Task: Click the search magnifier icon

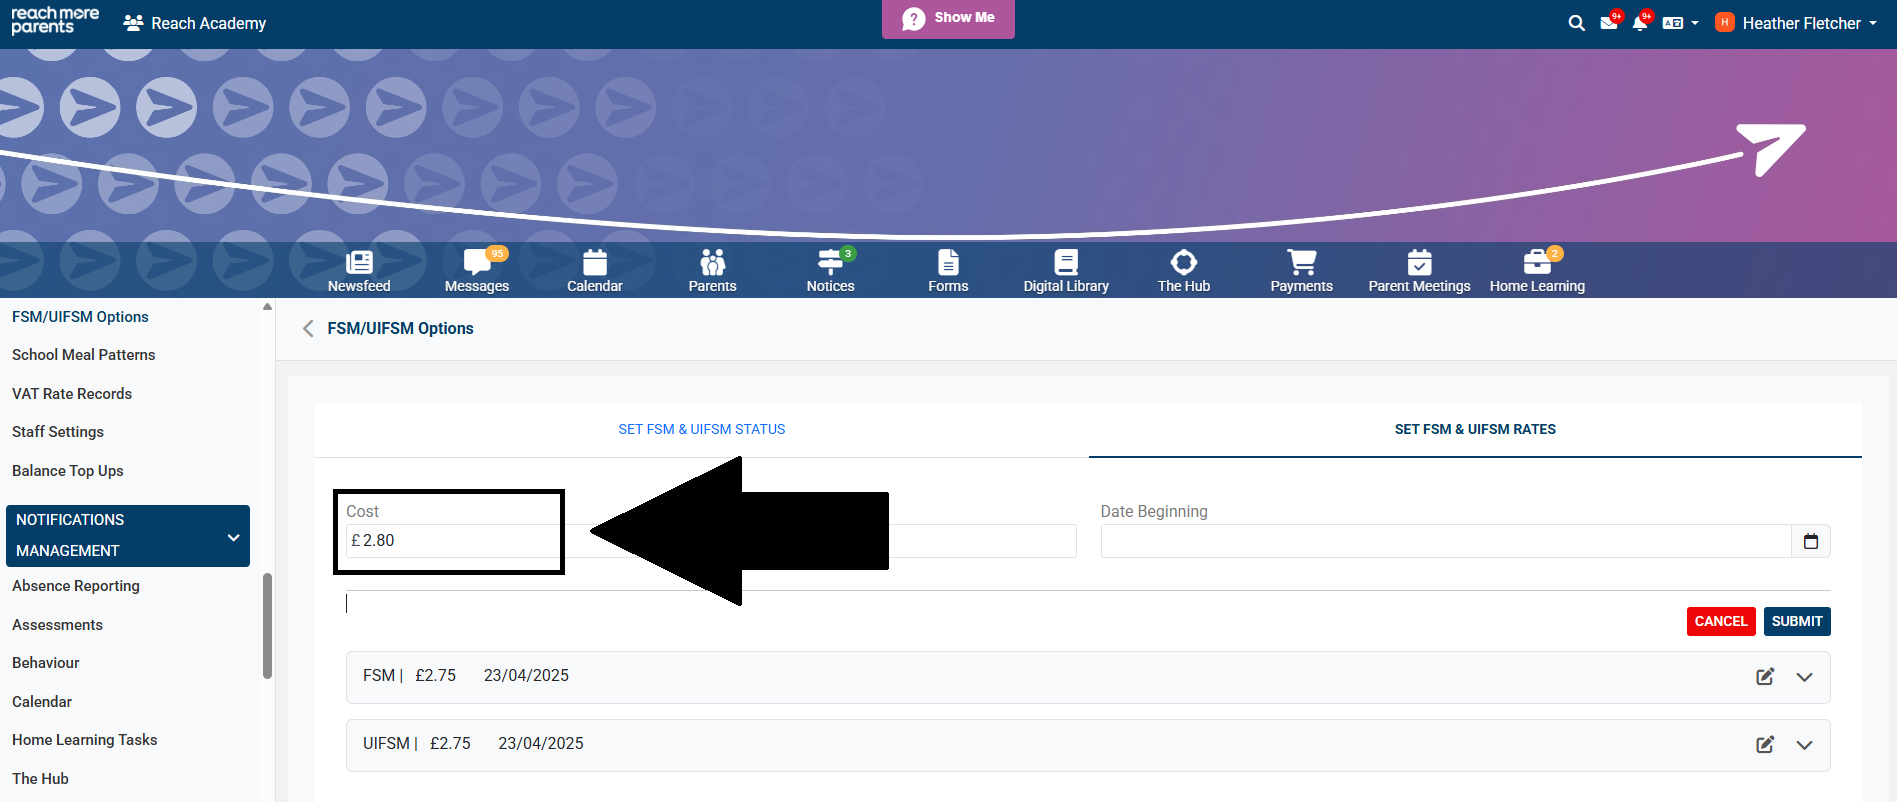Action: point(1576,23)
